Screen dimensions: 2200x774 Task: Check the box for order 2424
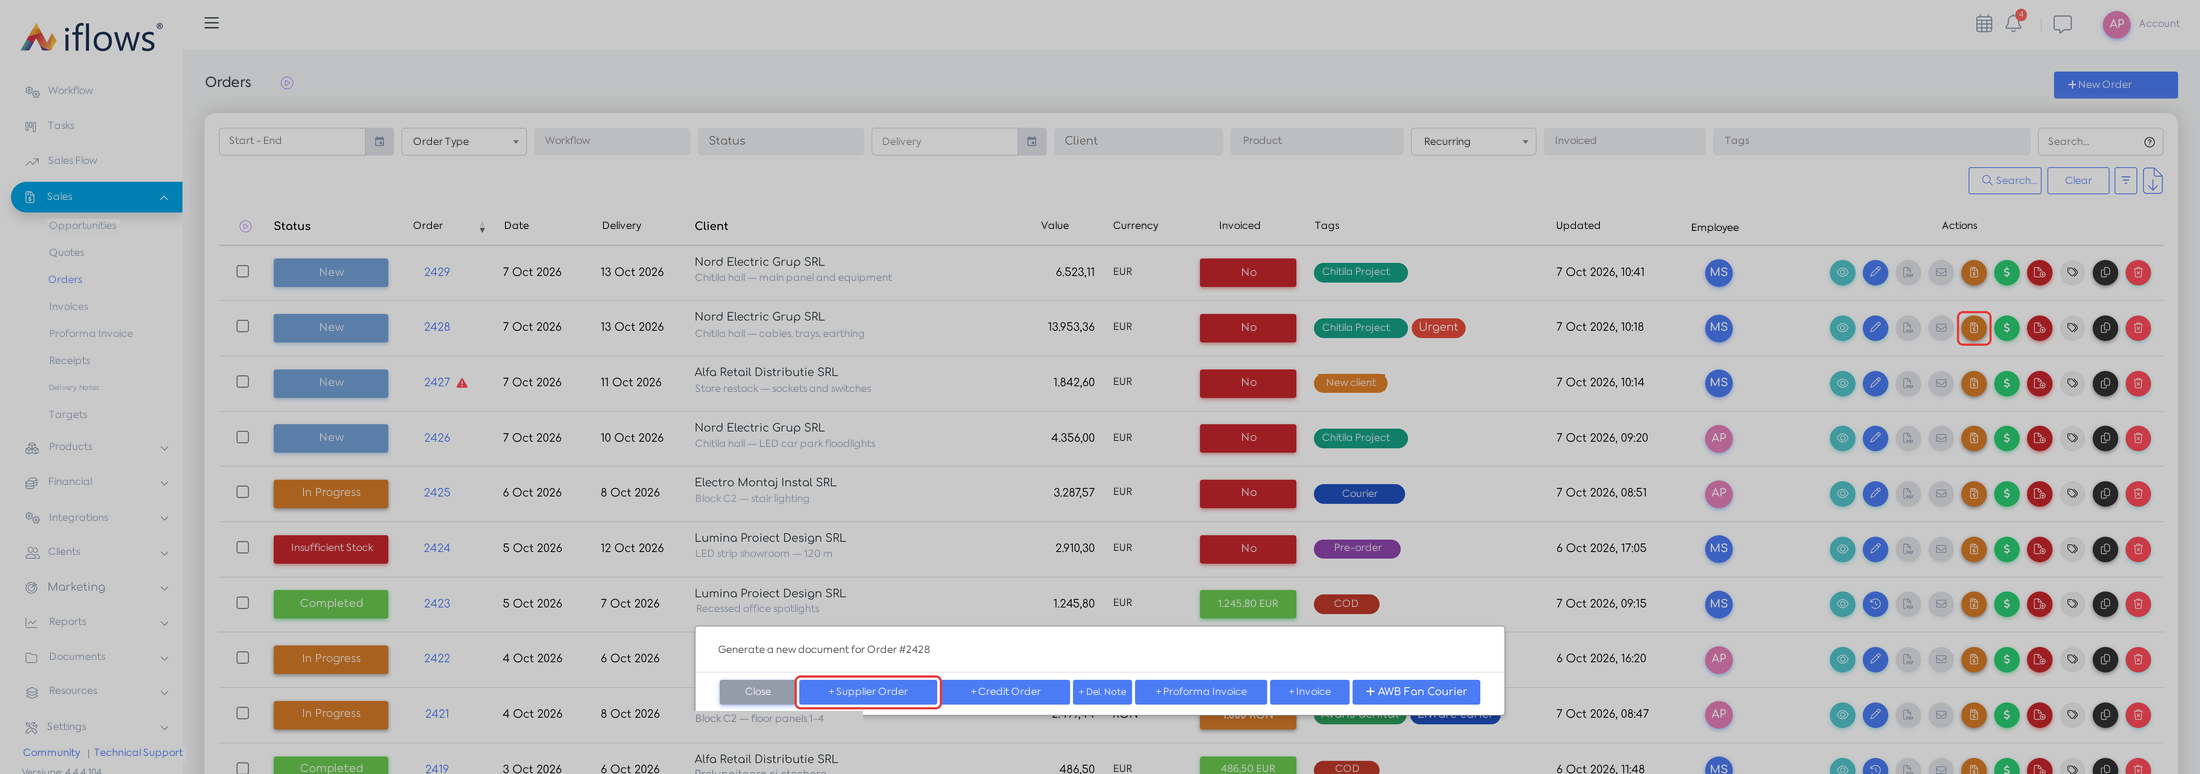coord(243,548)
